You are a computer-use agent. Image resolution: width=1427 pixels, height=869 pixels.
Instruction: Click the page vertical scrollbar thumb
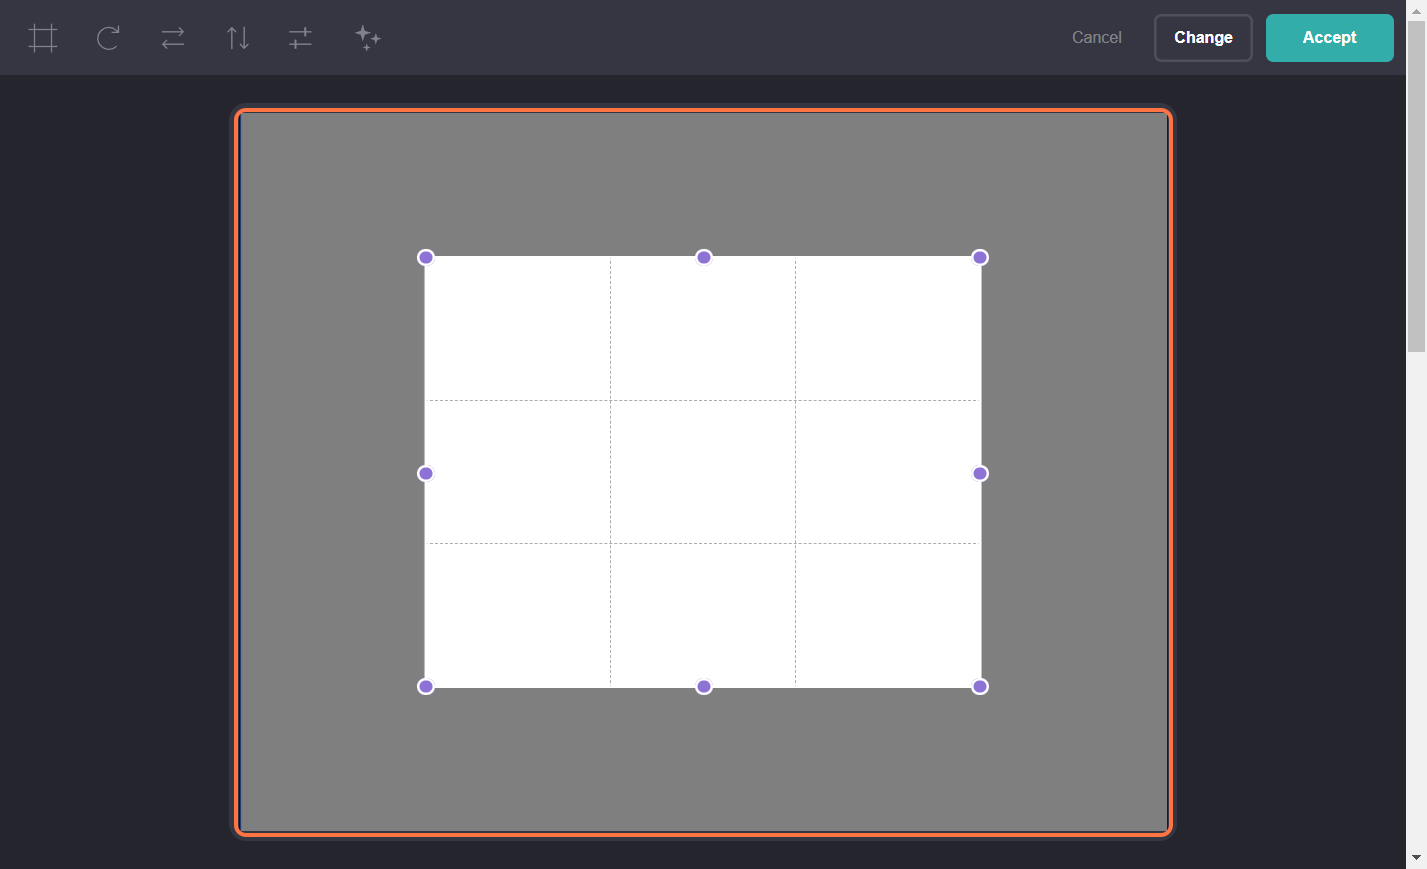1416,185
